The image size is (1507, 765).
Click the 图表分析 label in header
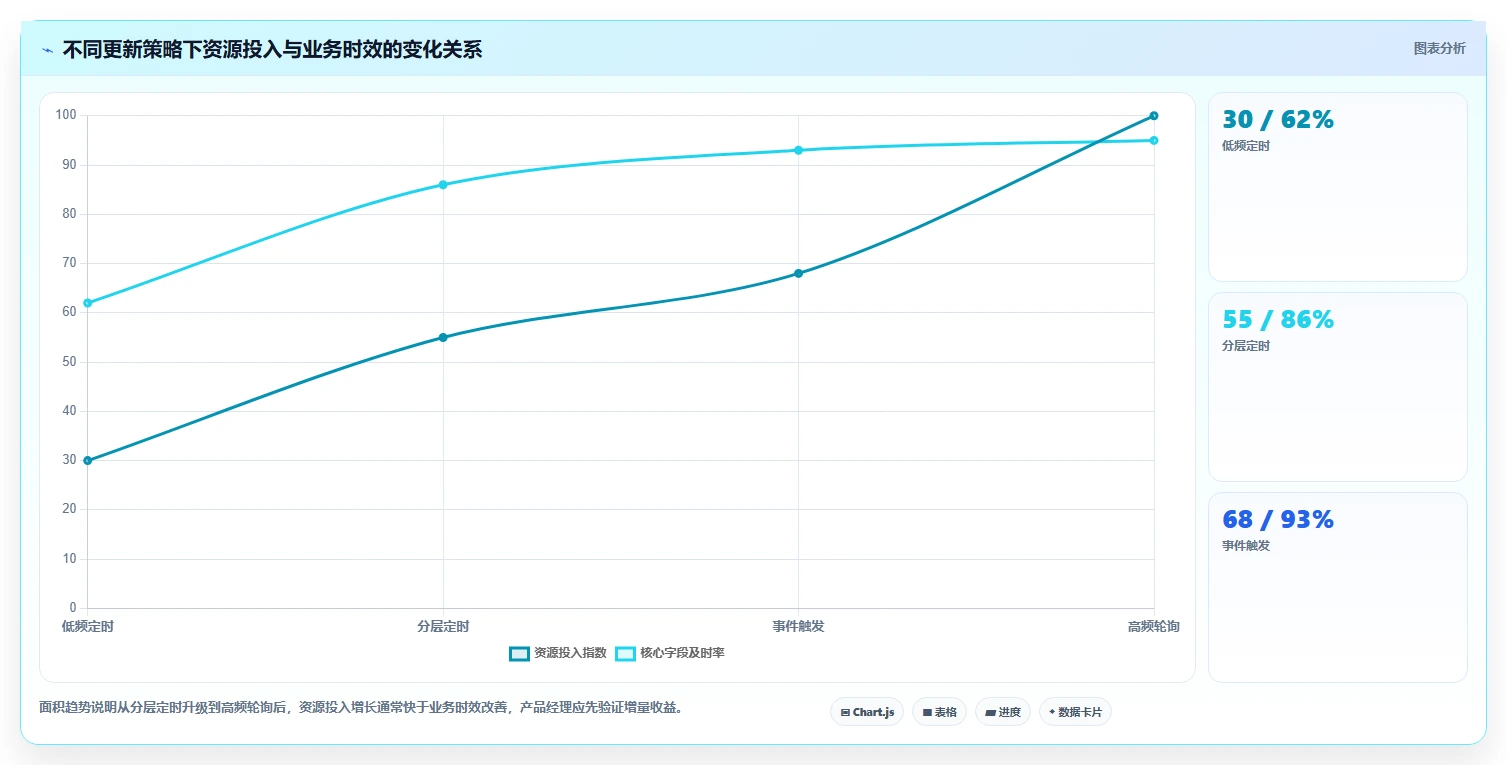point(1439,49)
